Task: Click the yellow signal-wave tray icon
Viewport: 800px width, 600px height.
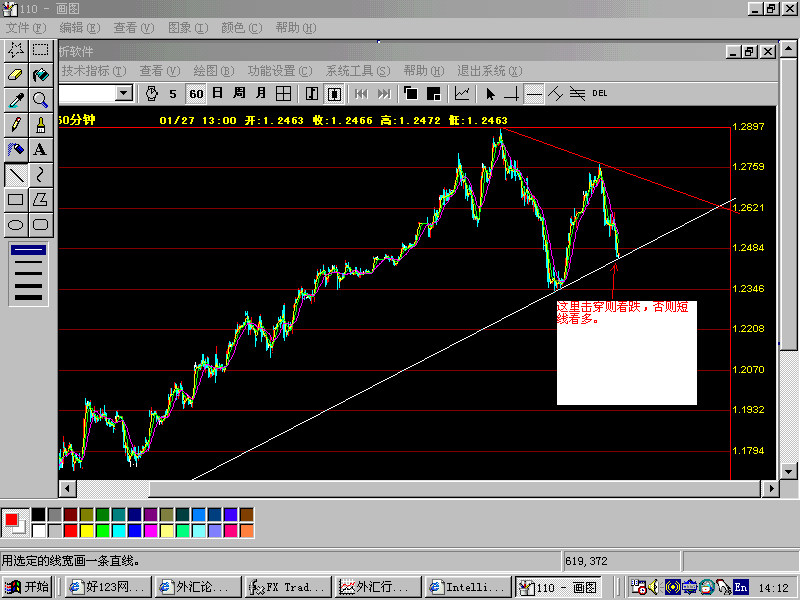Action: point(672,587)
